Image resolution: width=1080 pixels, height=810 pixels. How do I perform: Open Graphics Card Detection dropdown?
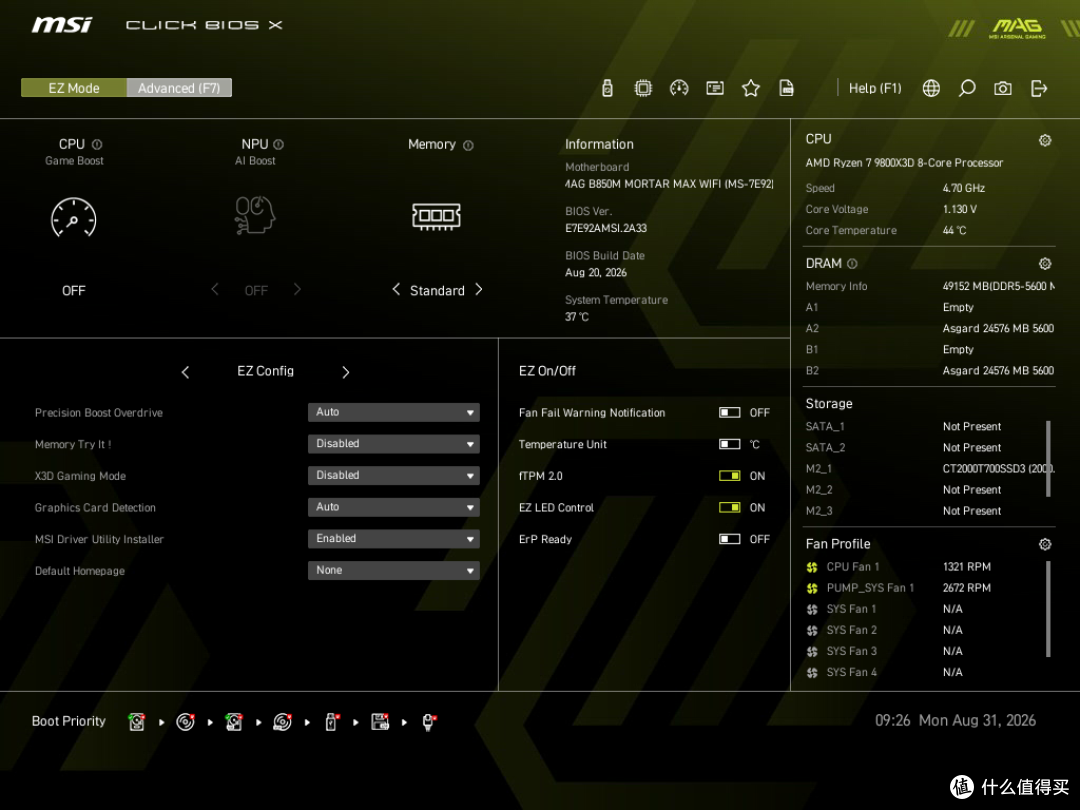pos(393,507)
